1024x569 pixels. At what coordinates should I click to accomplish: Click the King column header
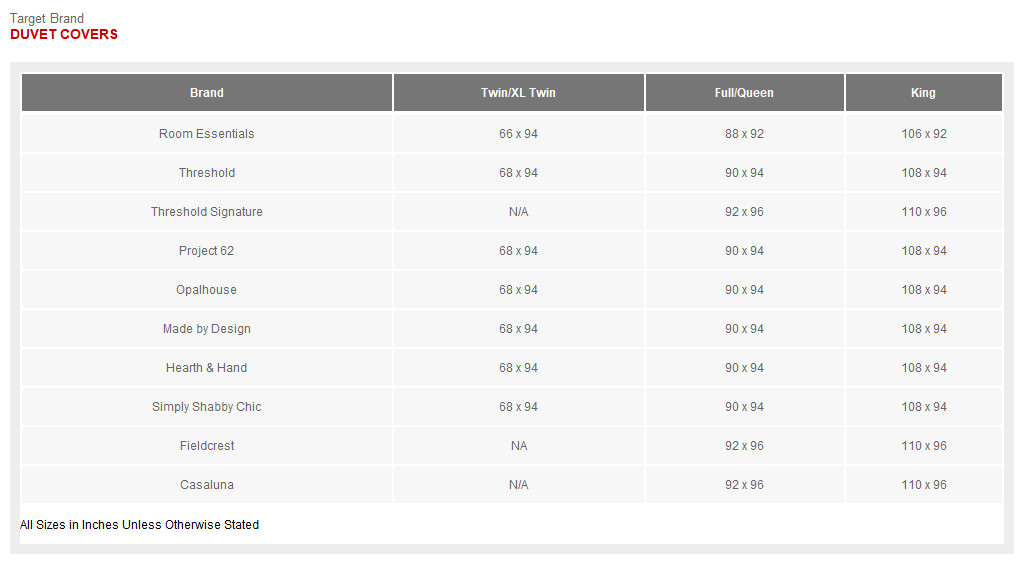923,93
